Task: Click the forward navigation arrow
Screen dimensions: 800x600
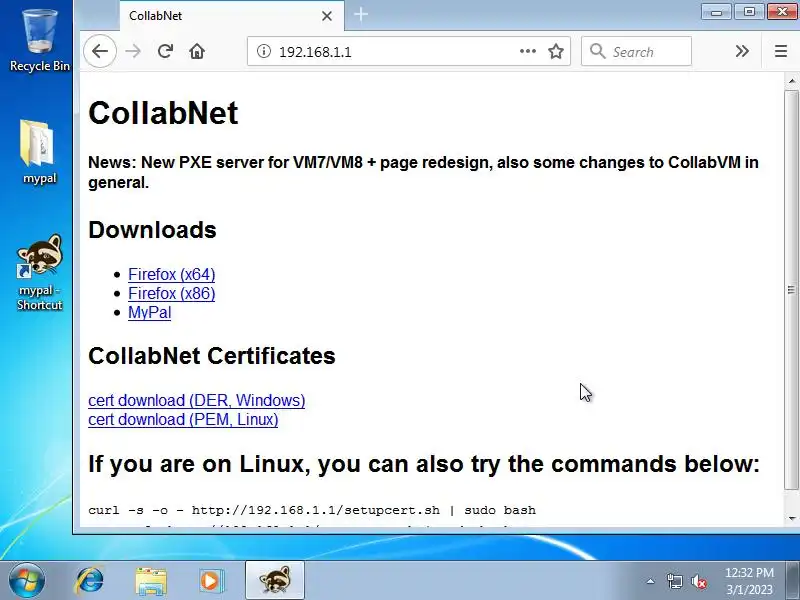Action: [133, 51]
